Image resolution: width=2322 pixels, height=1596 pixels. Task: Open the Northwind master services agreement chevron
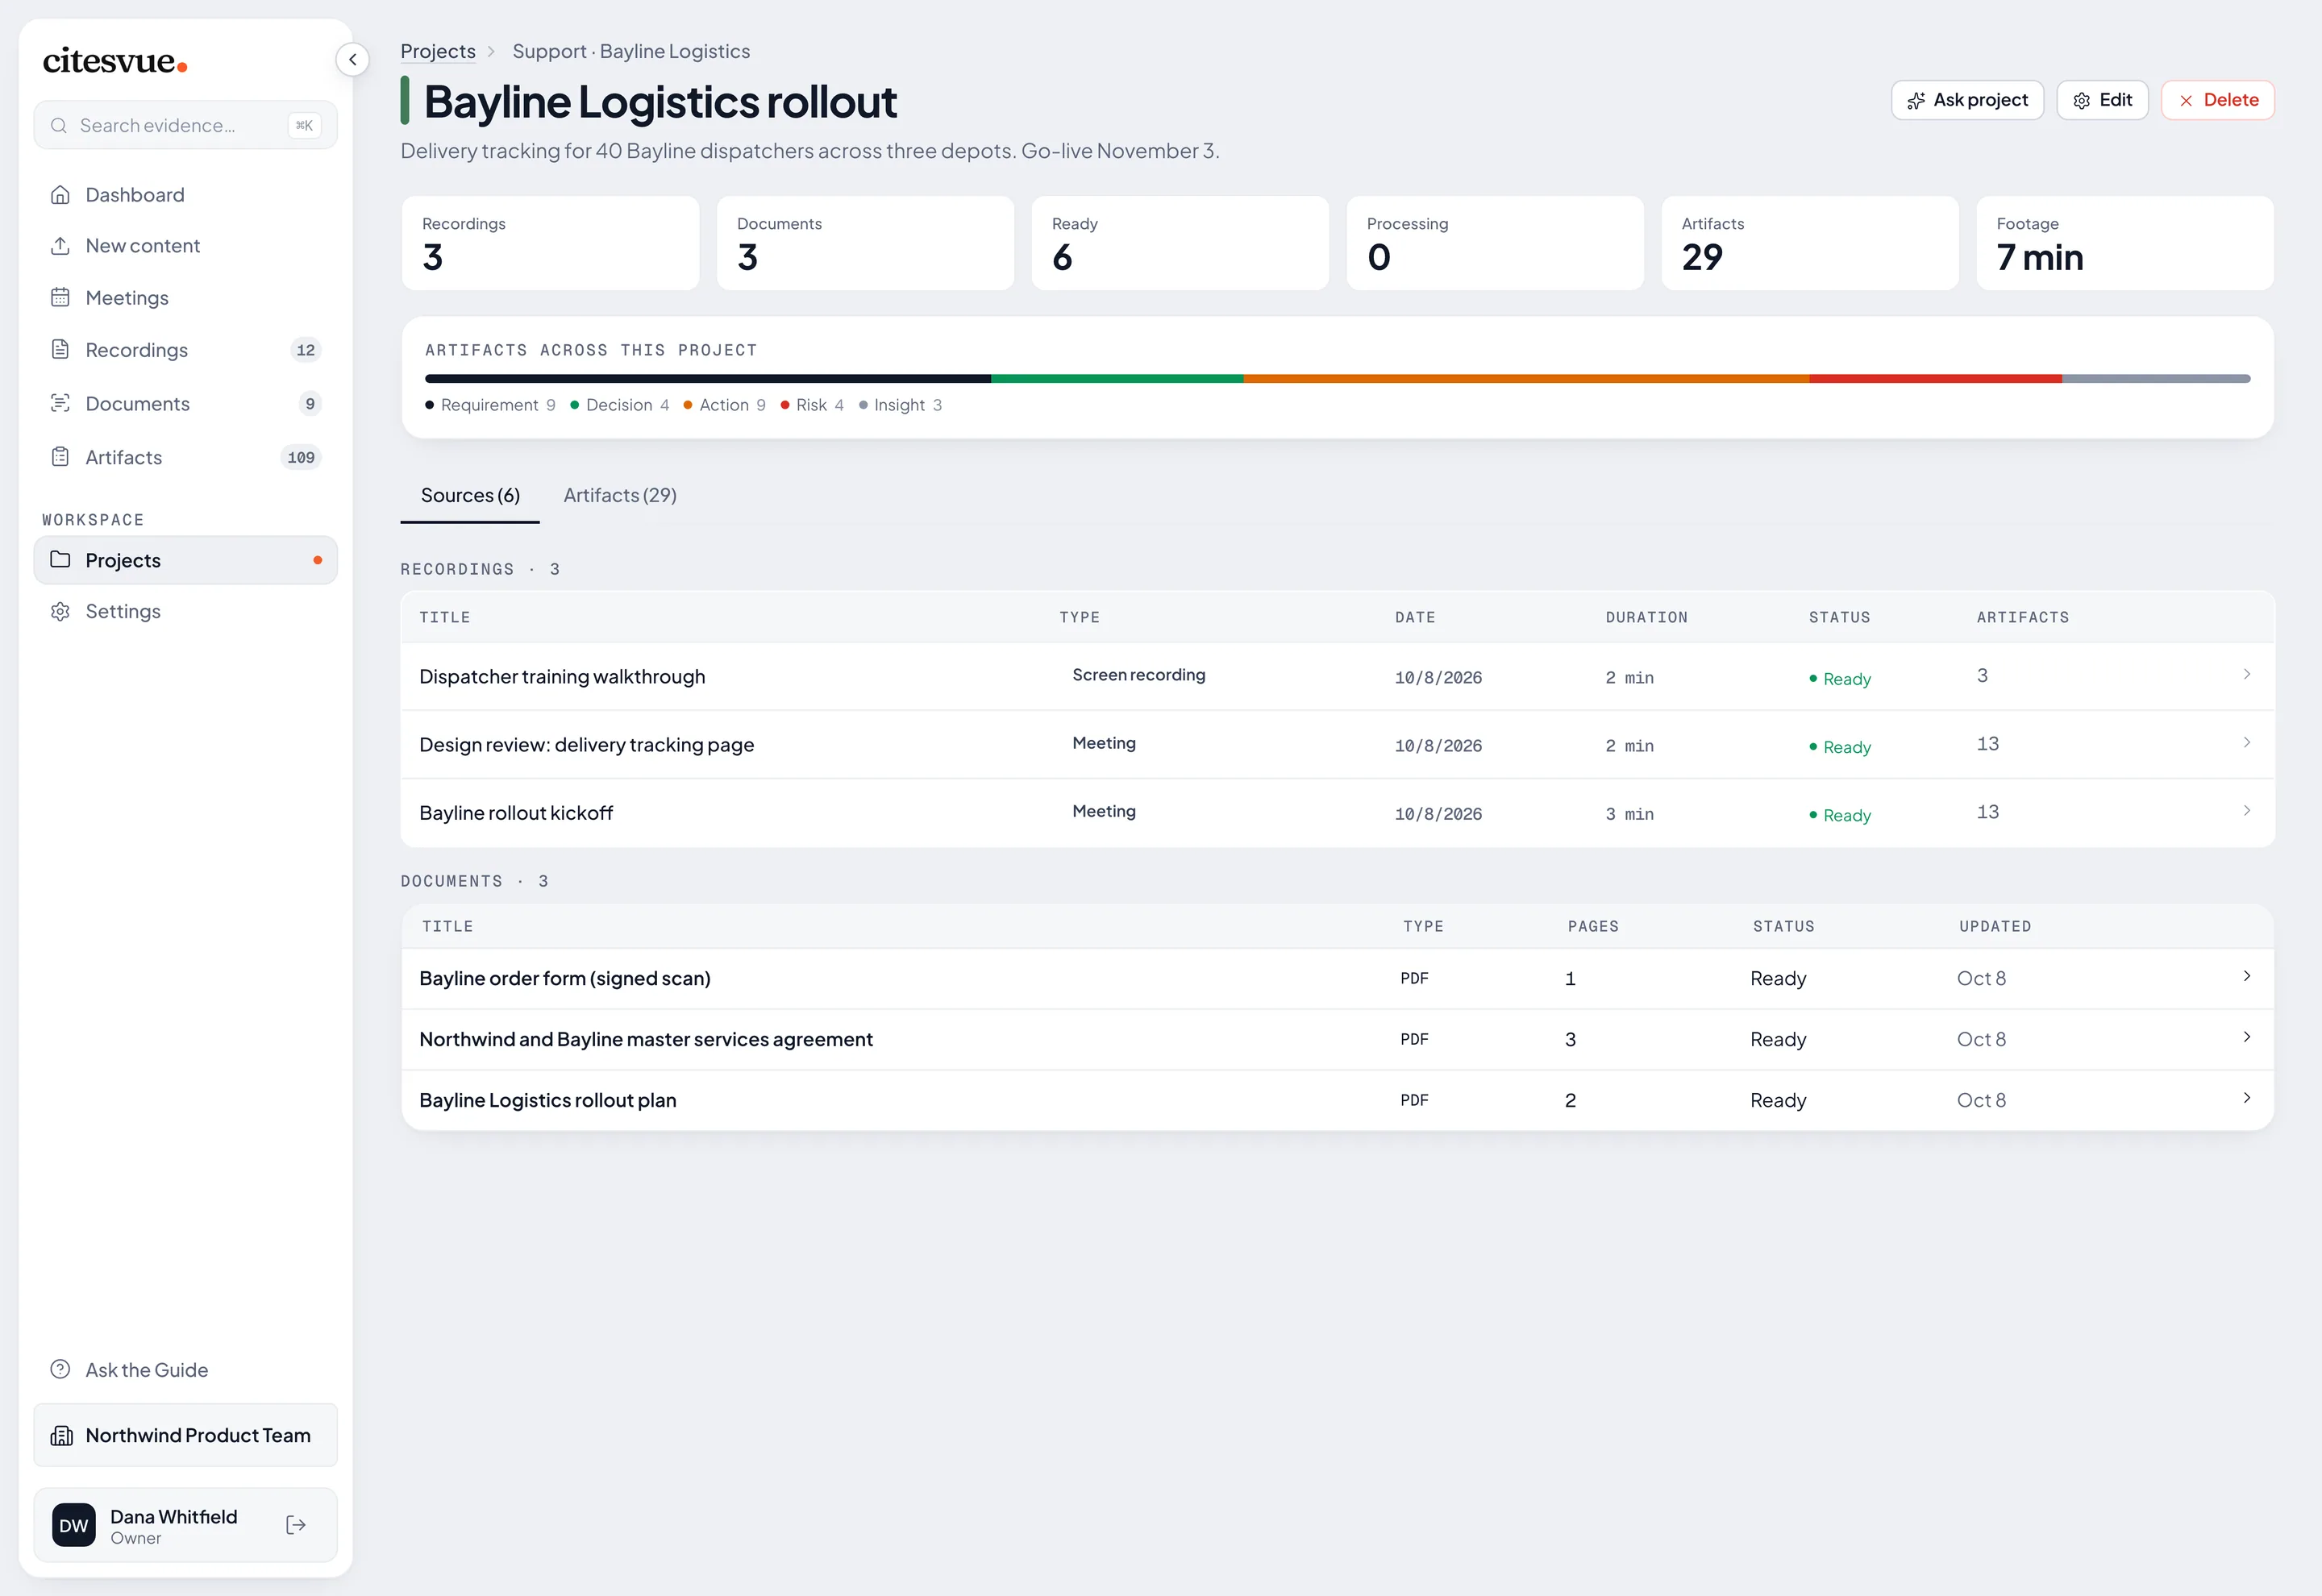(x=2246, y=1038)
